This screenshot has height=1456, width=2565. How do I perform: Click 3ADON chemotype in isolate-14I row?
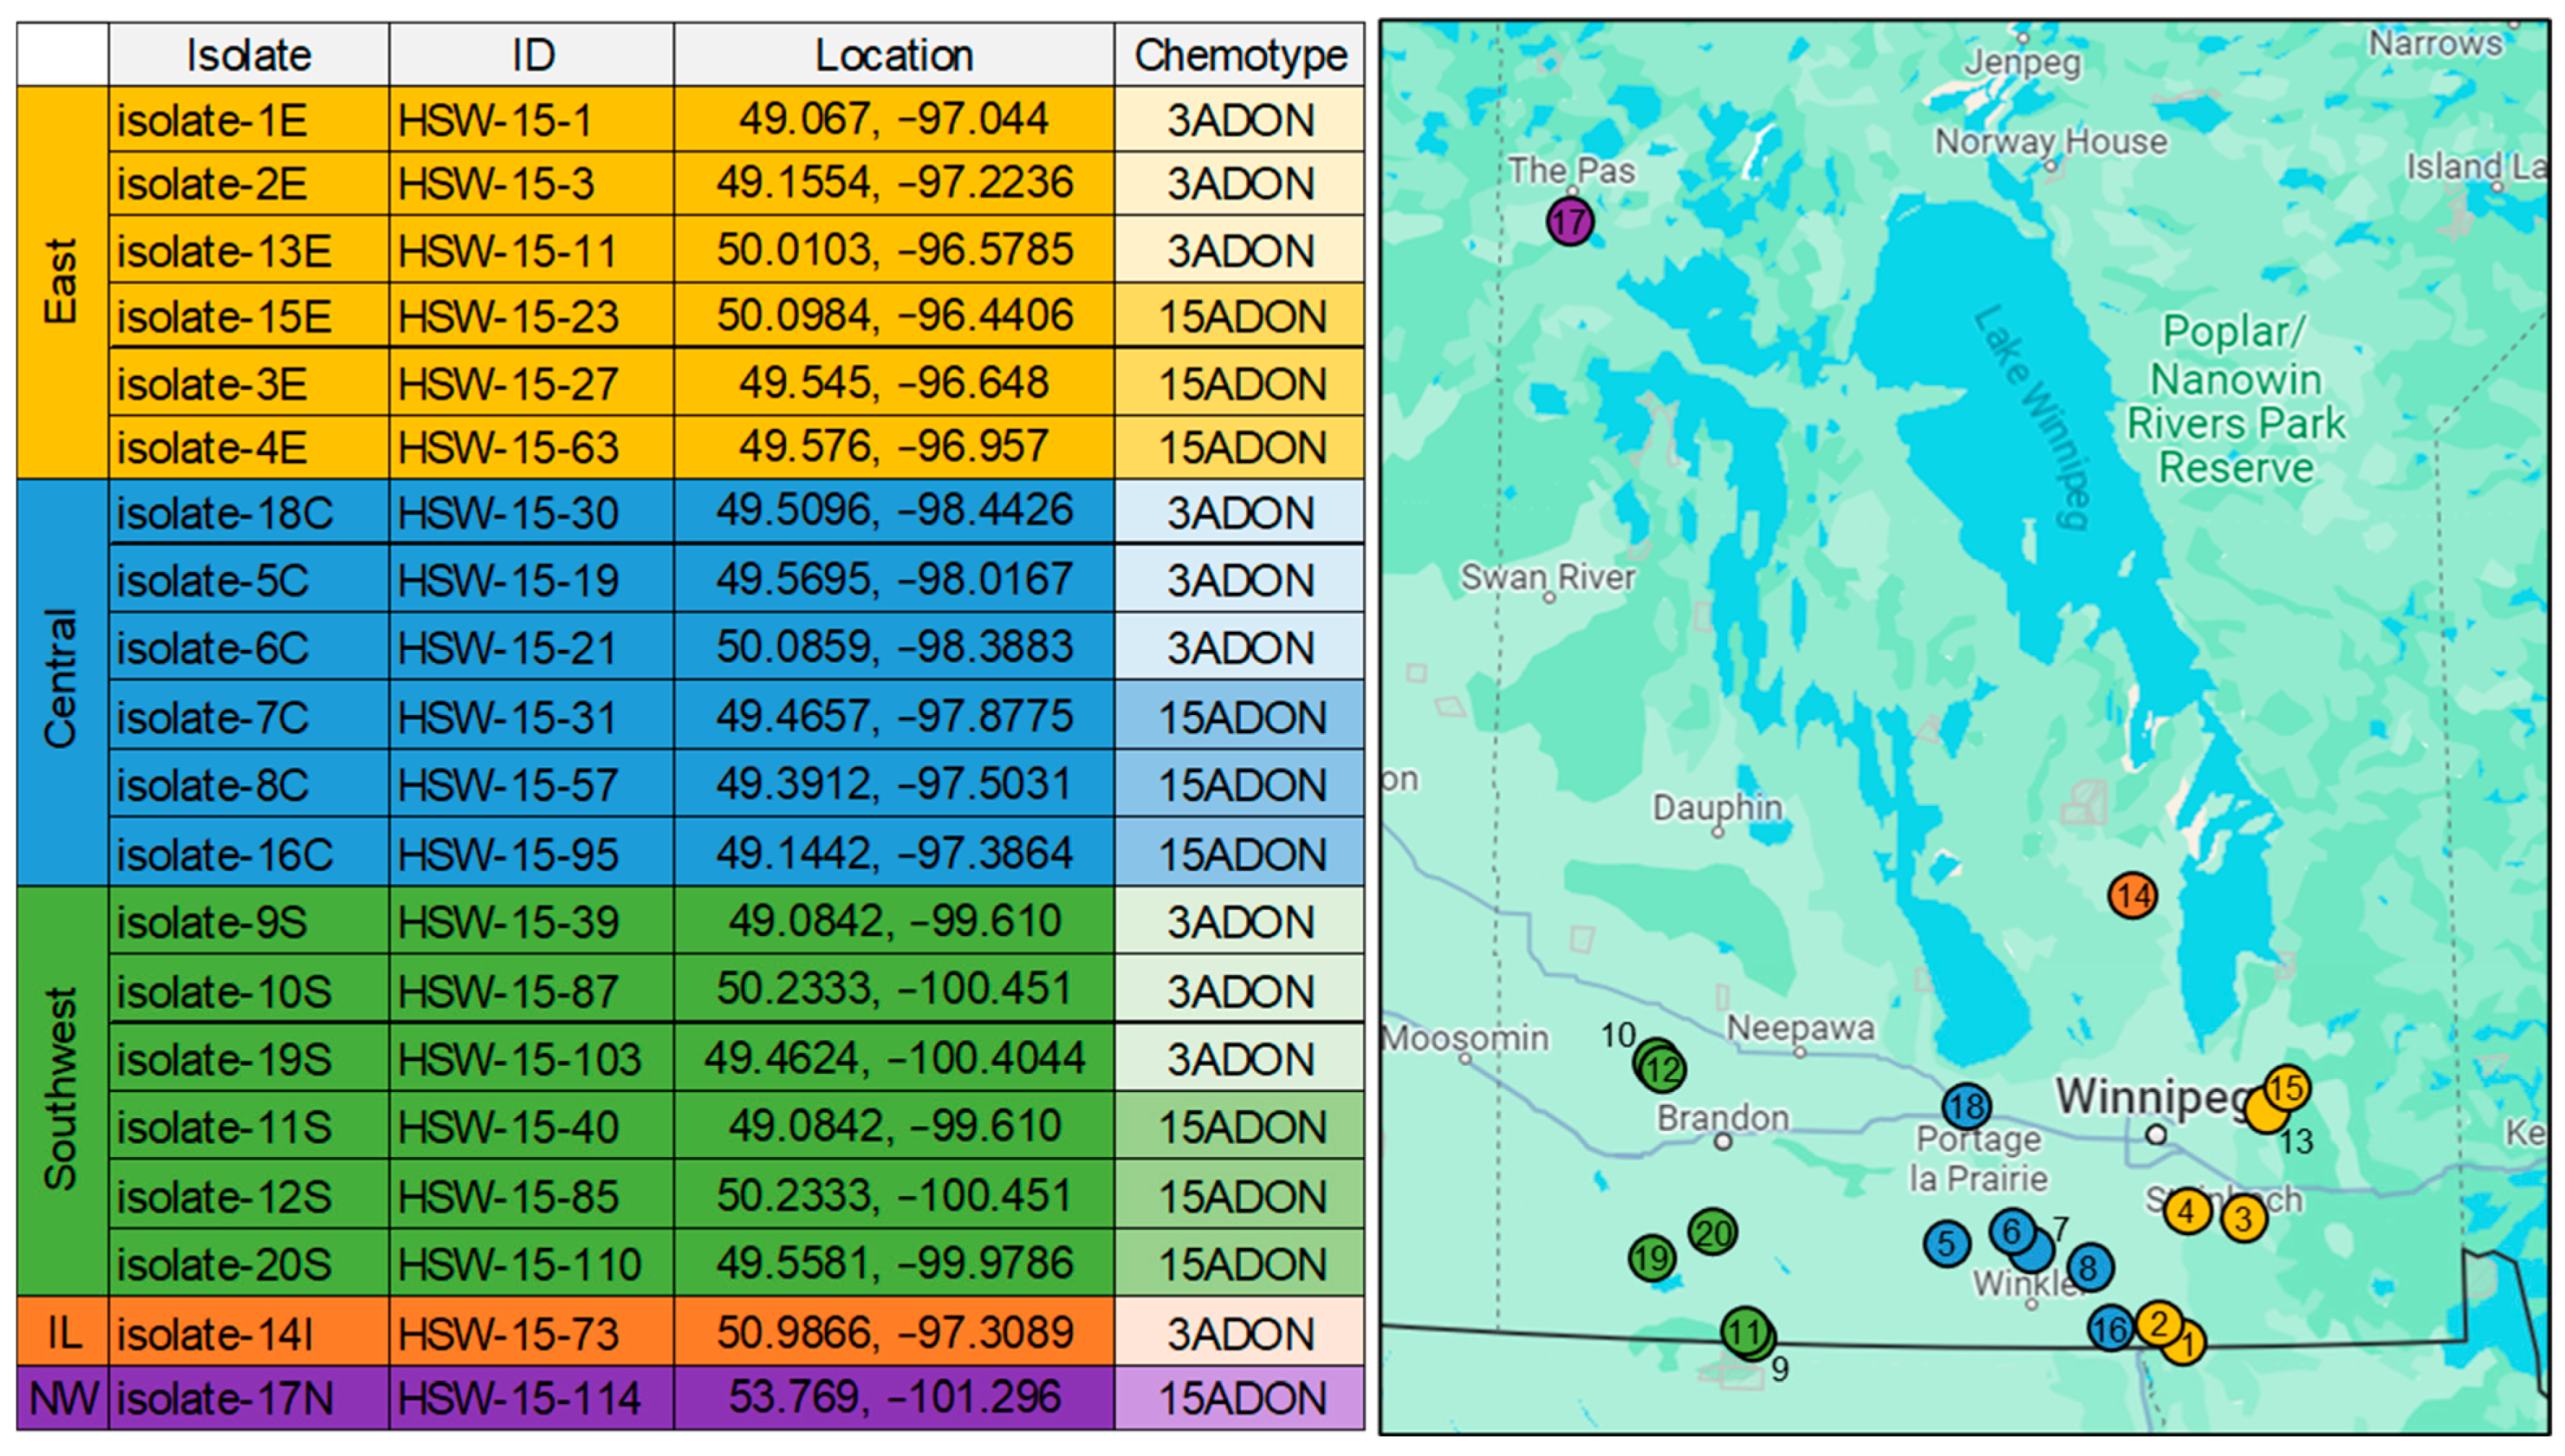pyautogui.click(x=1240, y=1332)
